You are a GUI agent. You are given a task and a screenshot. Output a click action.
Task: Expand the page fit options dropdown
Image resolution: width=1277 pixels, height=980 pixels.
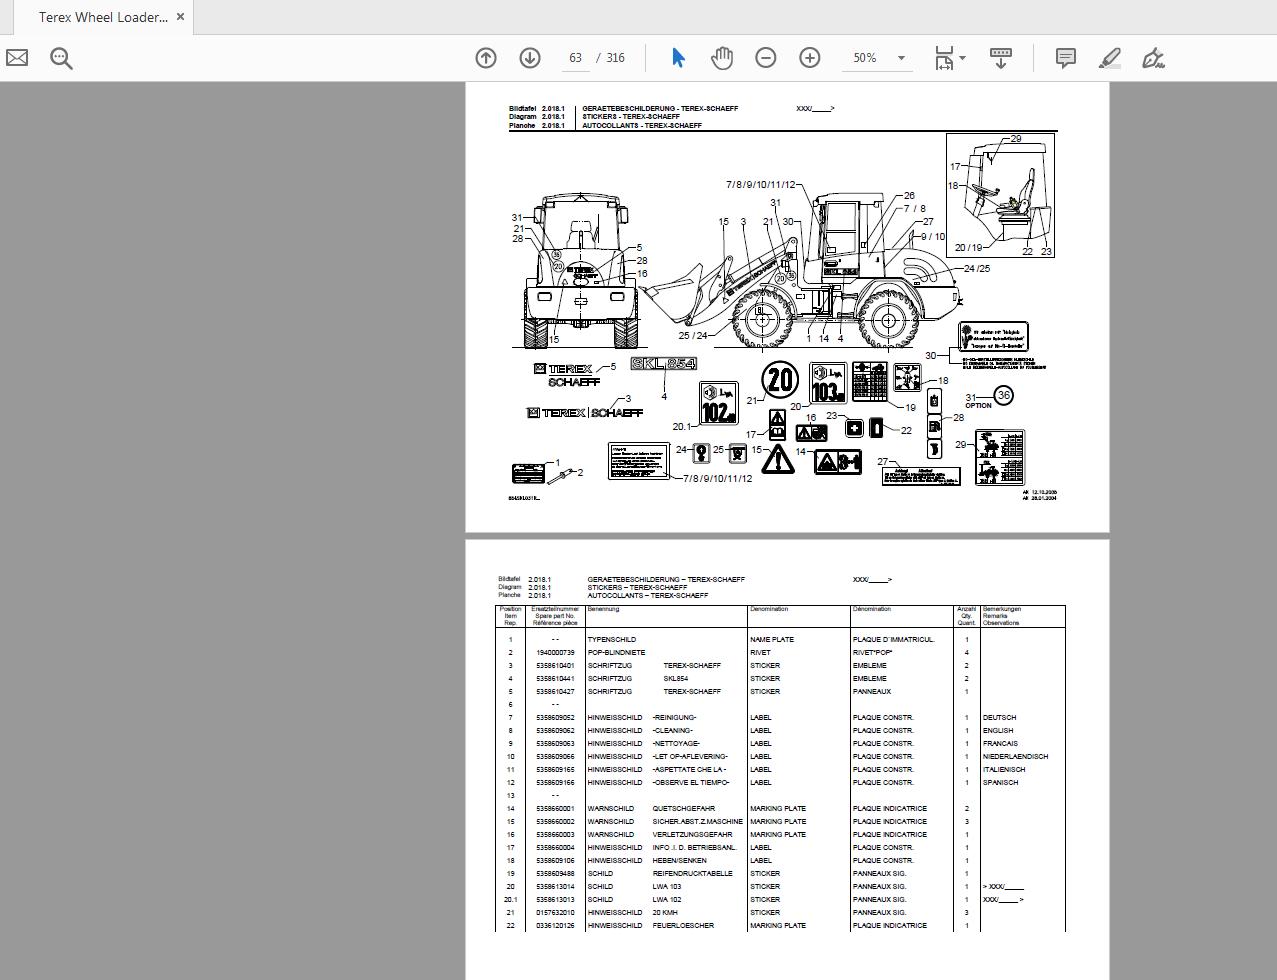[960, 58]
